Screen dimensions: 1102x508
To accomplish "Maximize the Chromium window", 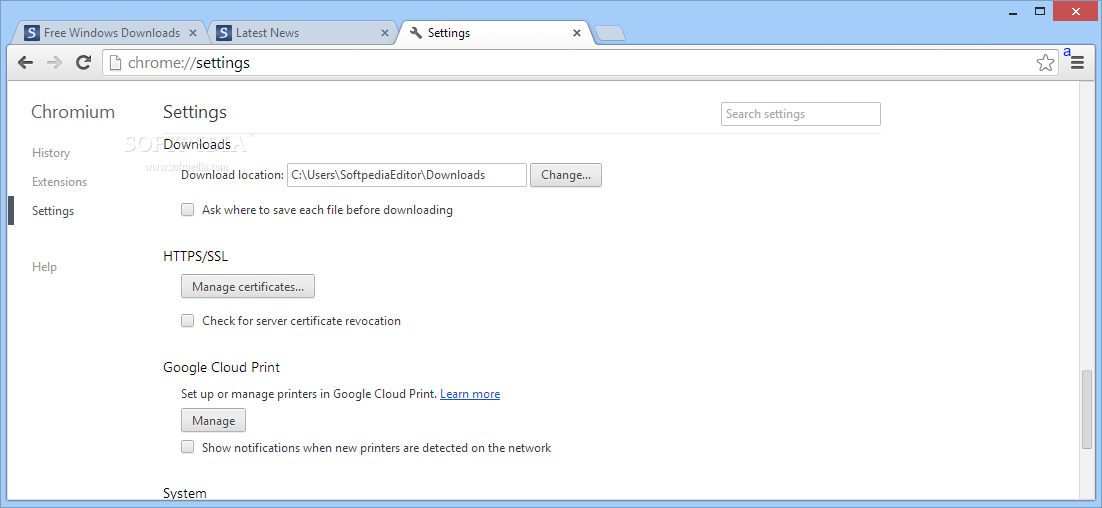I will pyautogui.click(x=1040, y=11).
